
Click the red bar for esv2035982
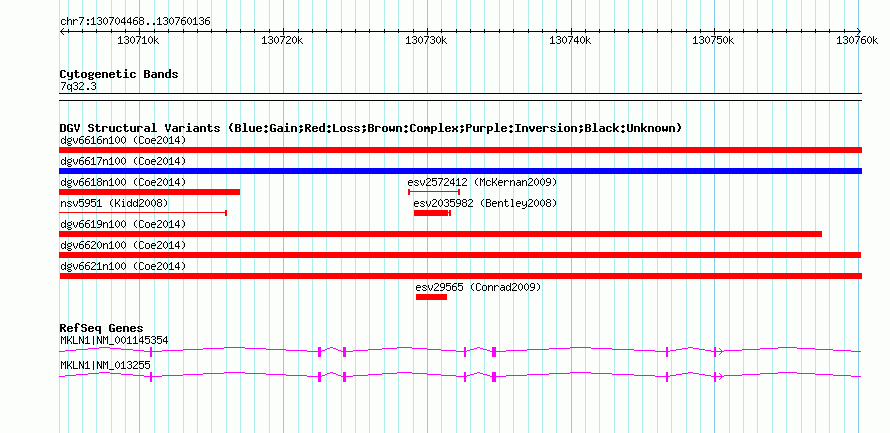coord(432,213)
